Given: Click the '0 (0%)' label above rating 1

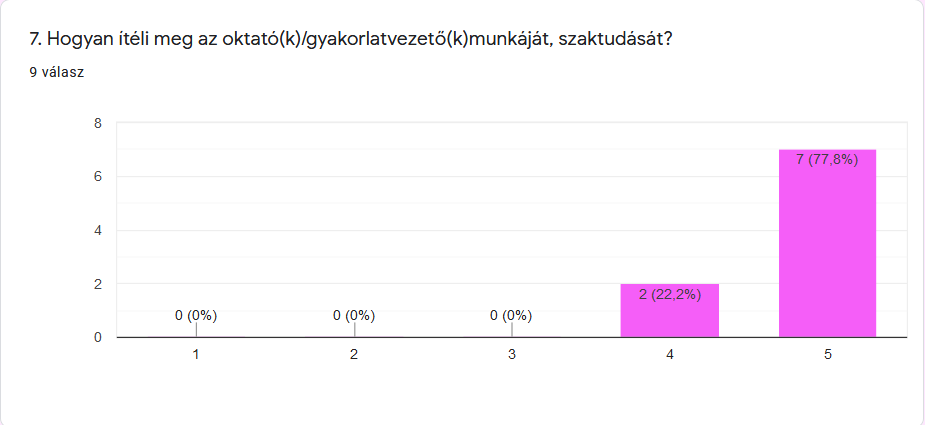Looking at the screenshot, I should click(196, 316).
